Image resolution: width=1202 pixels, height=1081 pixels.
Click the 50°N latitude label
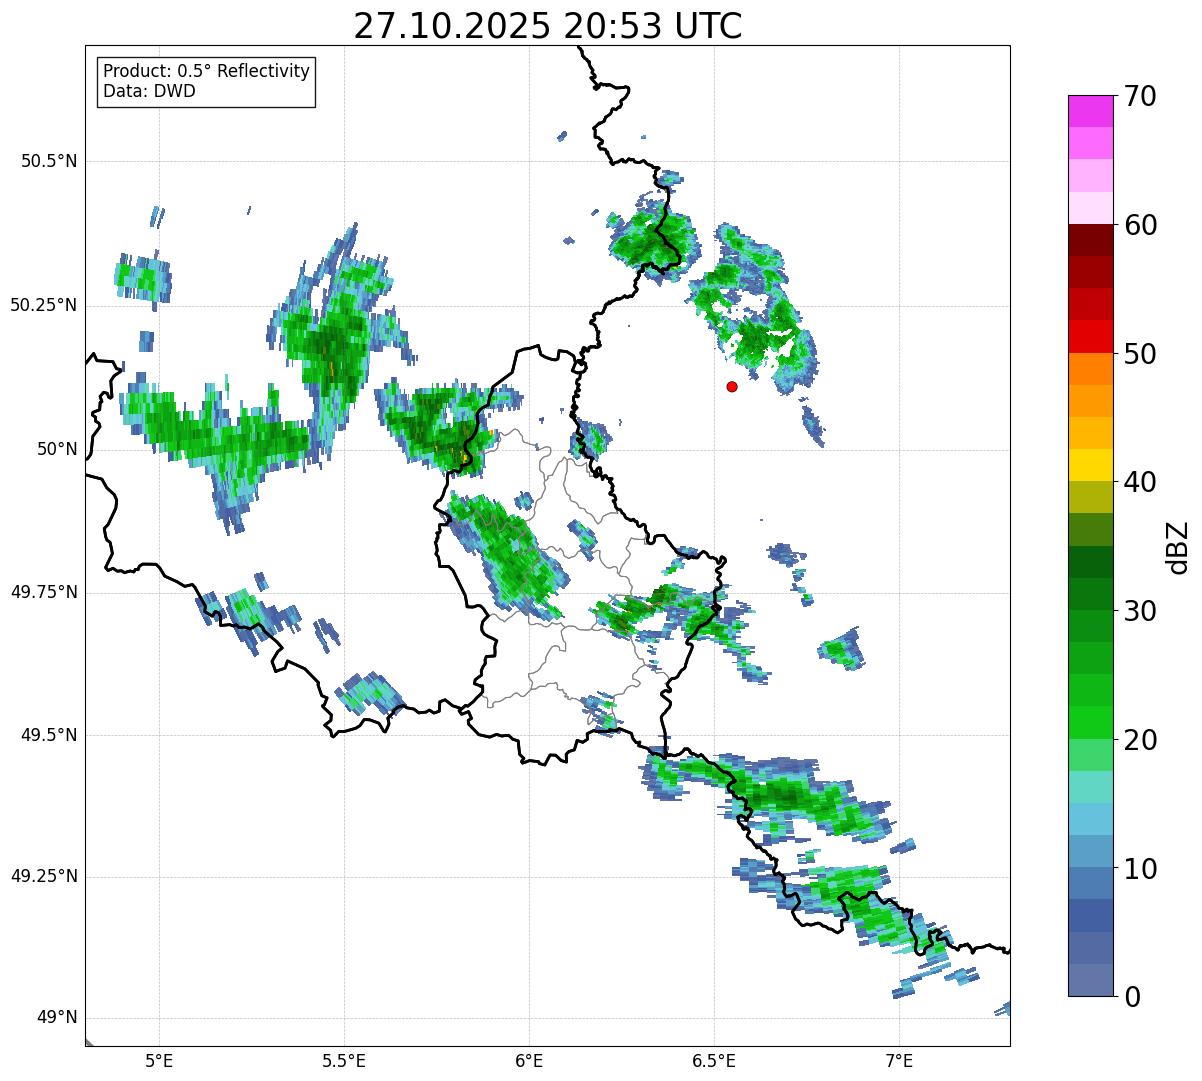point(57,449)
